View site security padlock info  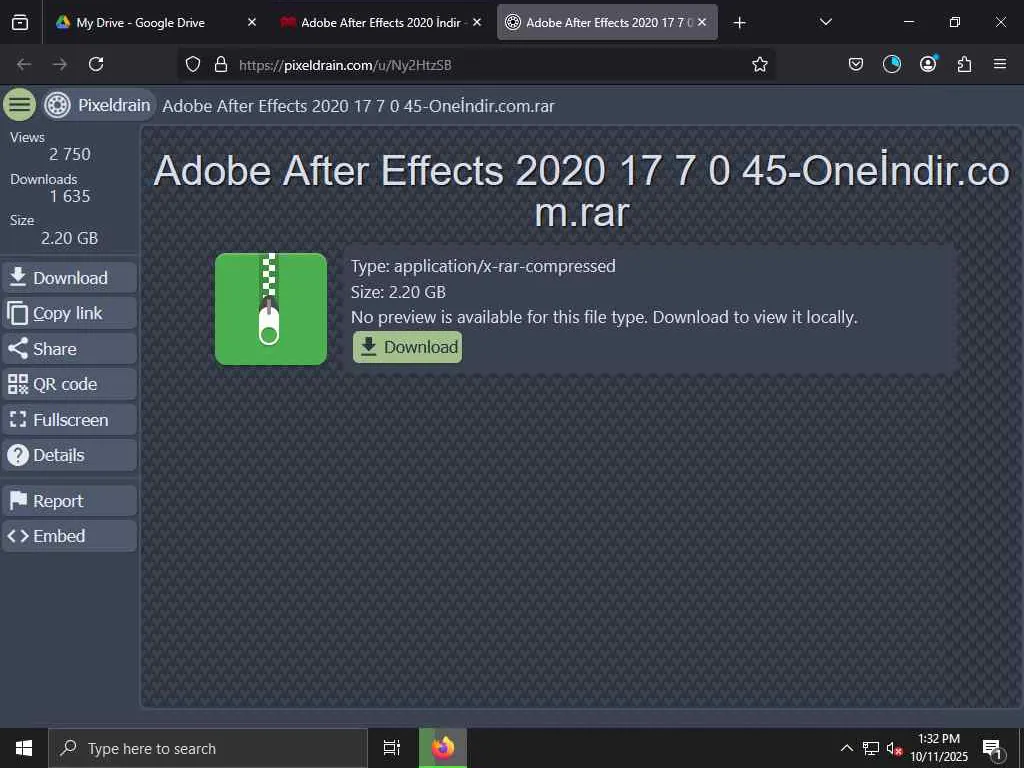click(221, 64)
